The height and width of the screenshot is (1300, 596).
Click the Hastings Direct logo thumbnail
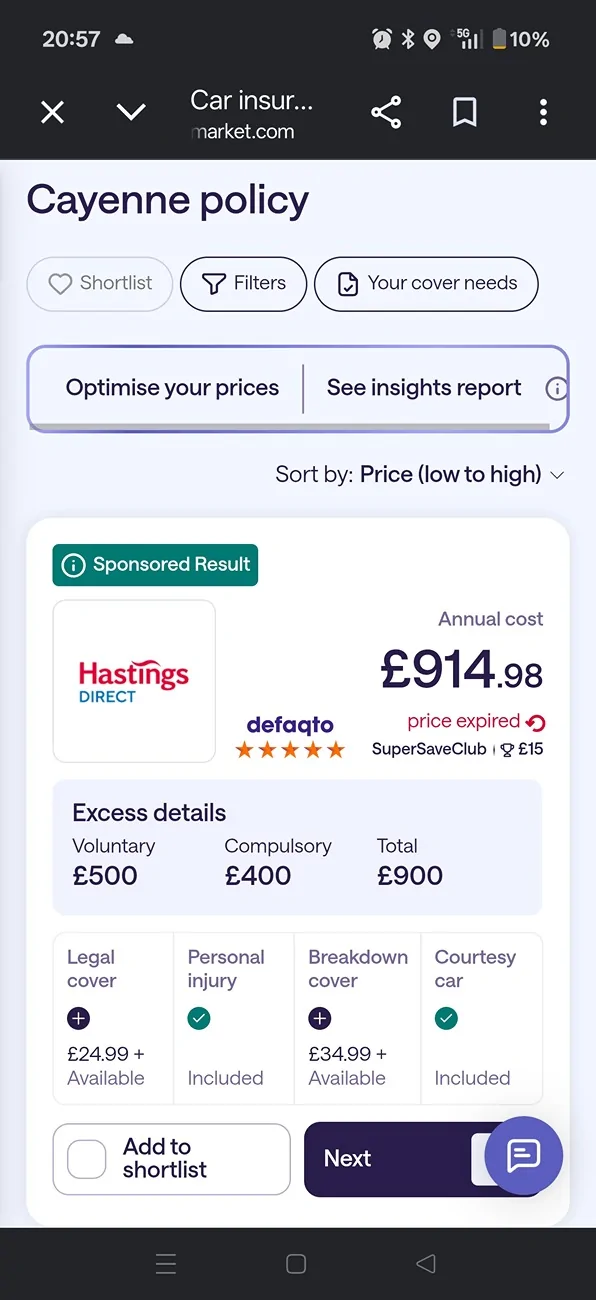[x=134, y=681]
